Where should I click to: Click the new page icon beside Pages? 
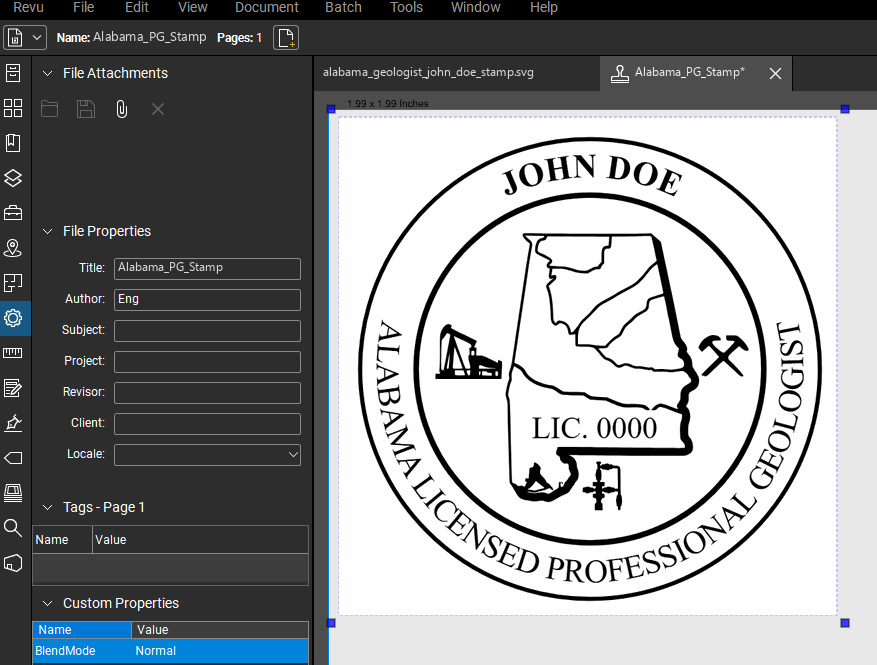pos(286,37)
